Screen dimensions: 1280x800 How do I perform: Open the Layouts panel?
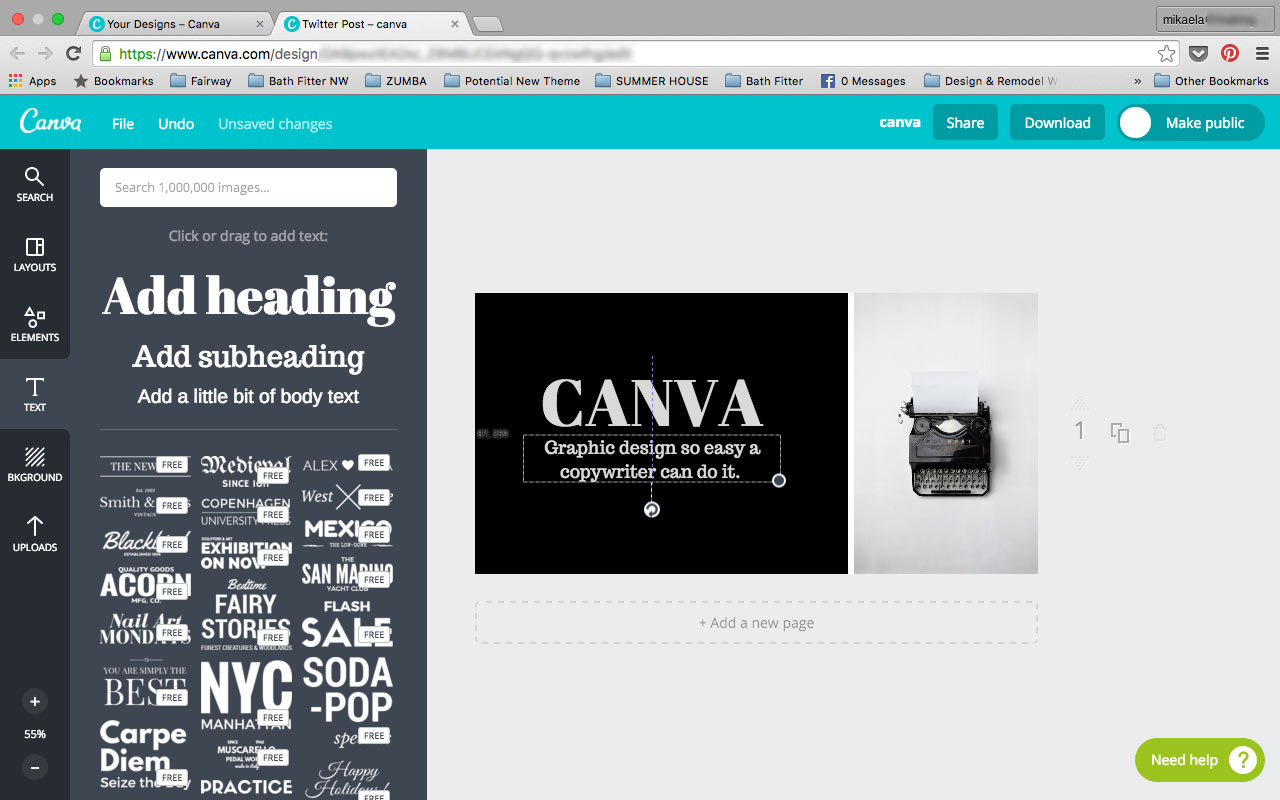[34, 255]
